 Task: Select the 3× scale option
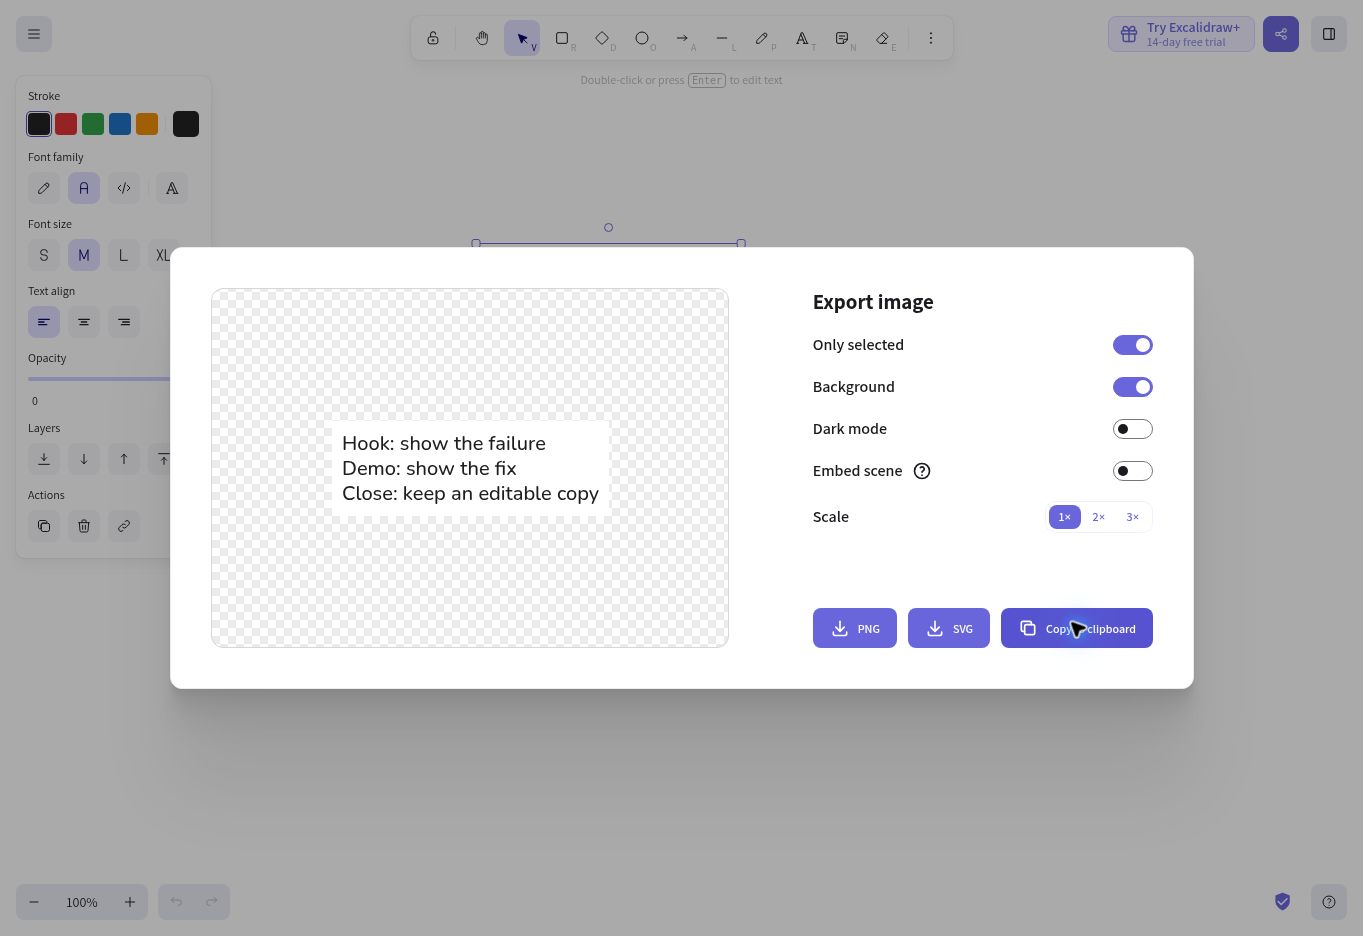click(1132, 517)
